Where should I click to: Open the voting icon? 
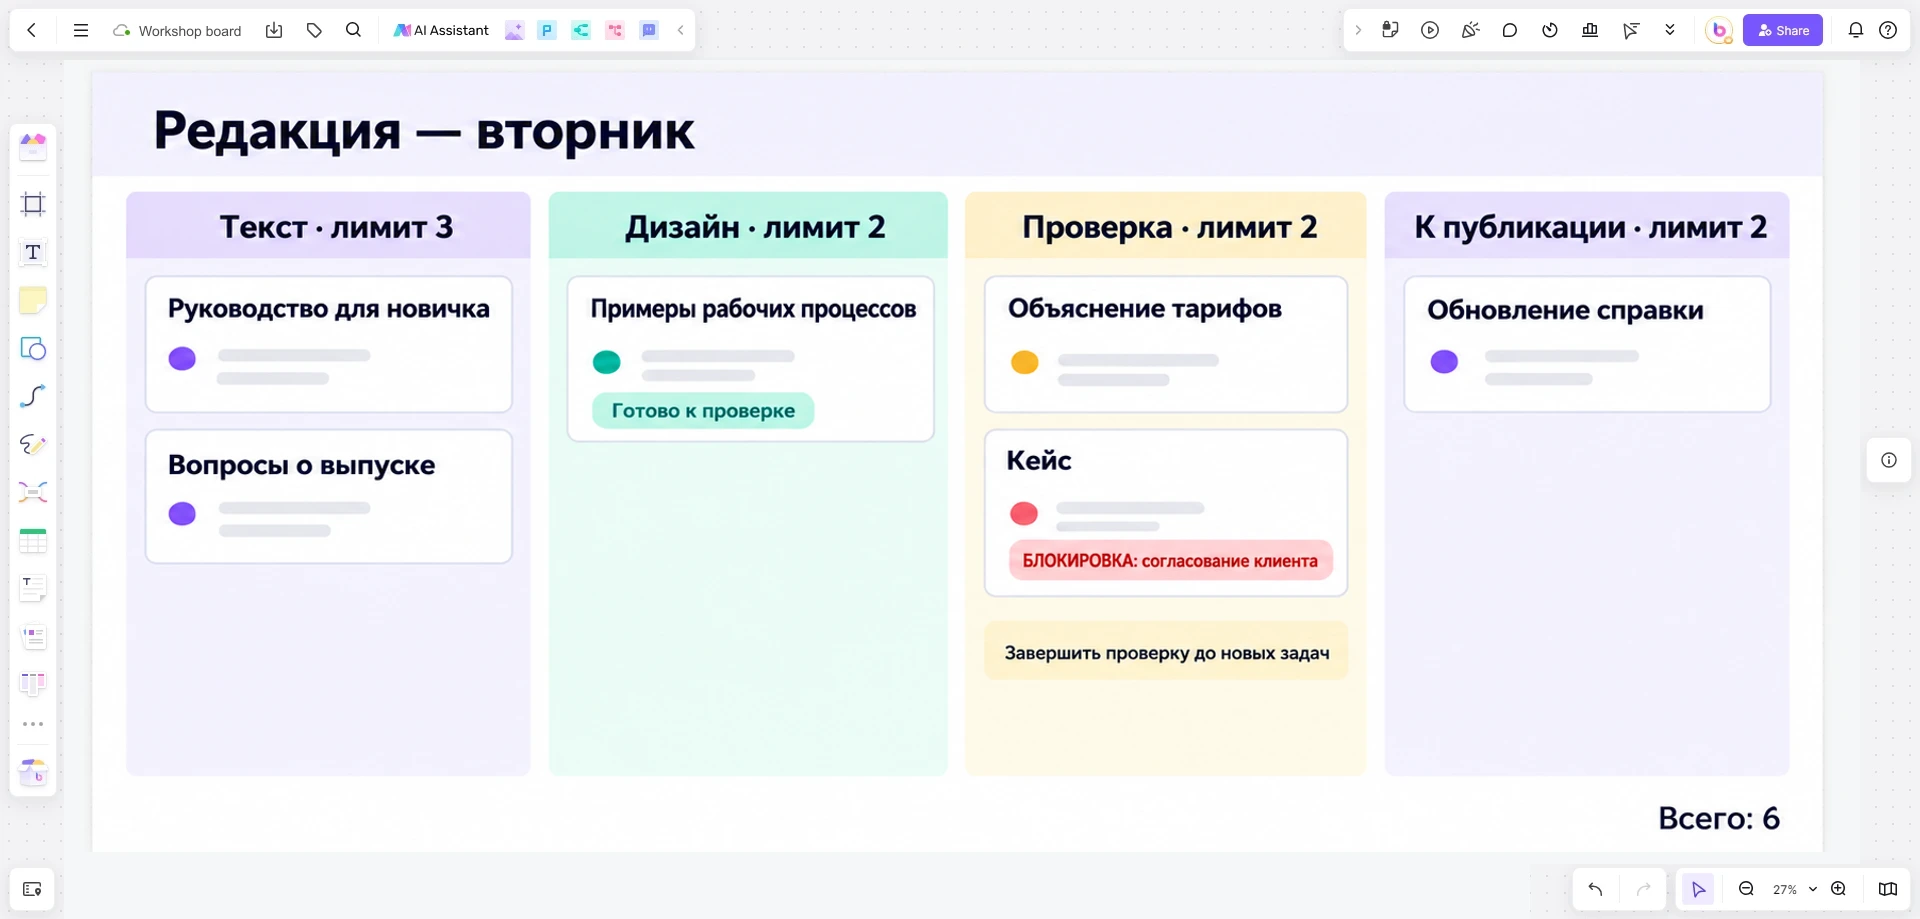click(1590, 30)
